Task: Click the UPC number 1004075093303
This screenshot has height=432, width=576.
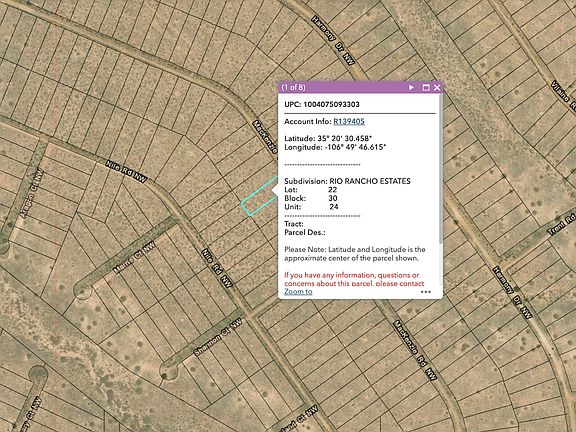Action: point(331,104)
